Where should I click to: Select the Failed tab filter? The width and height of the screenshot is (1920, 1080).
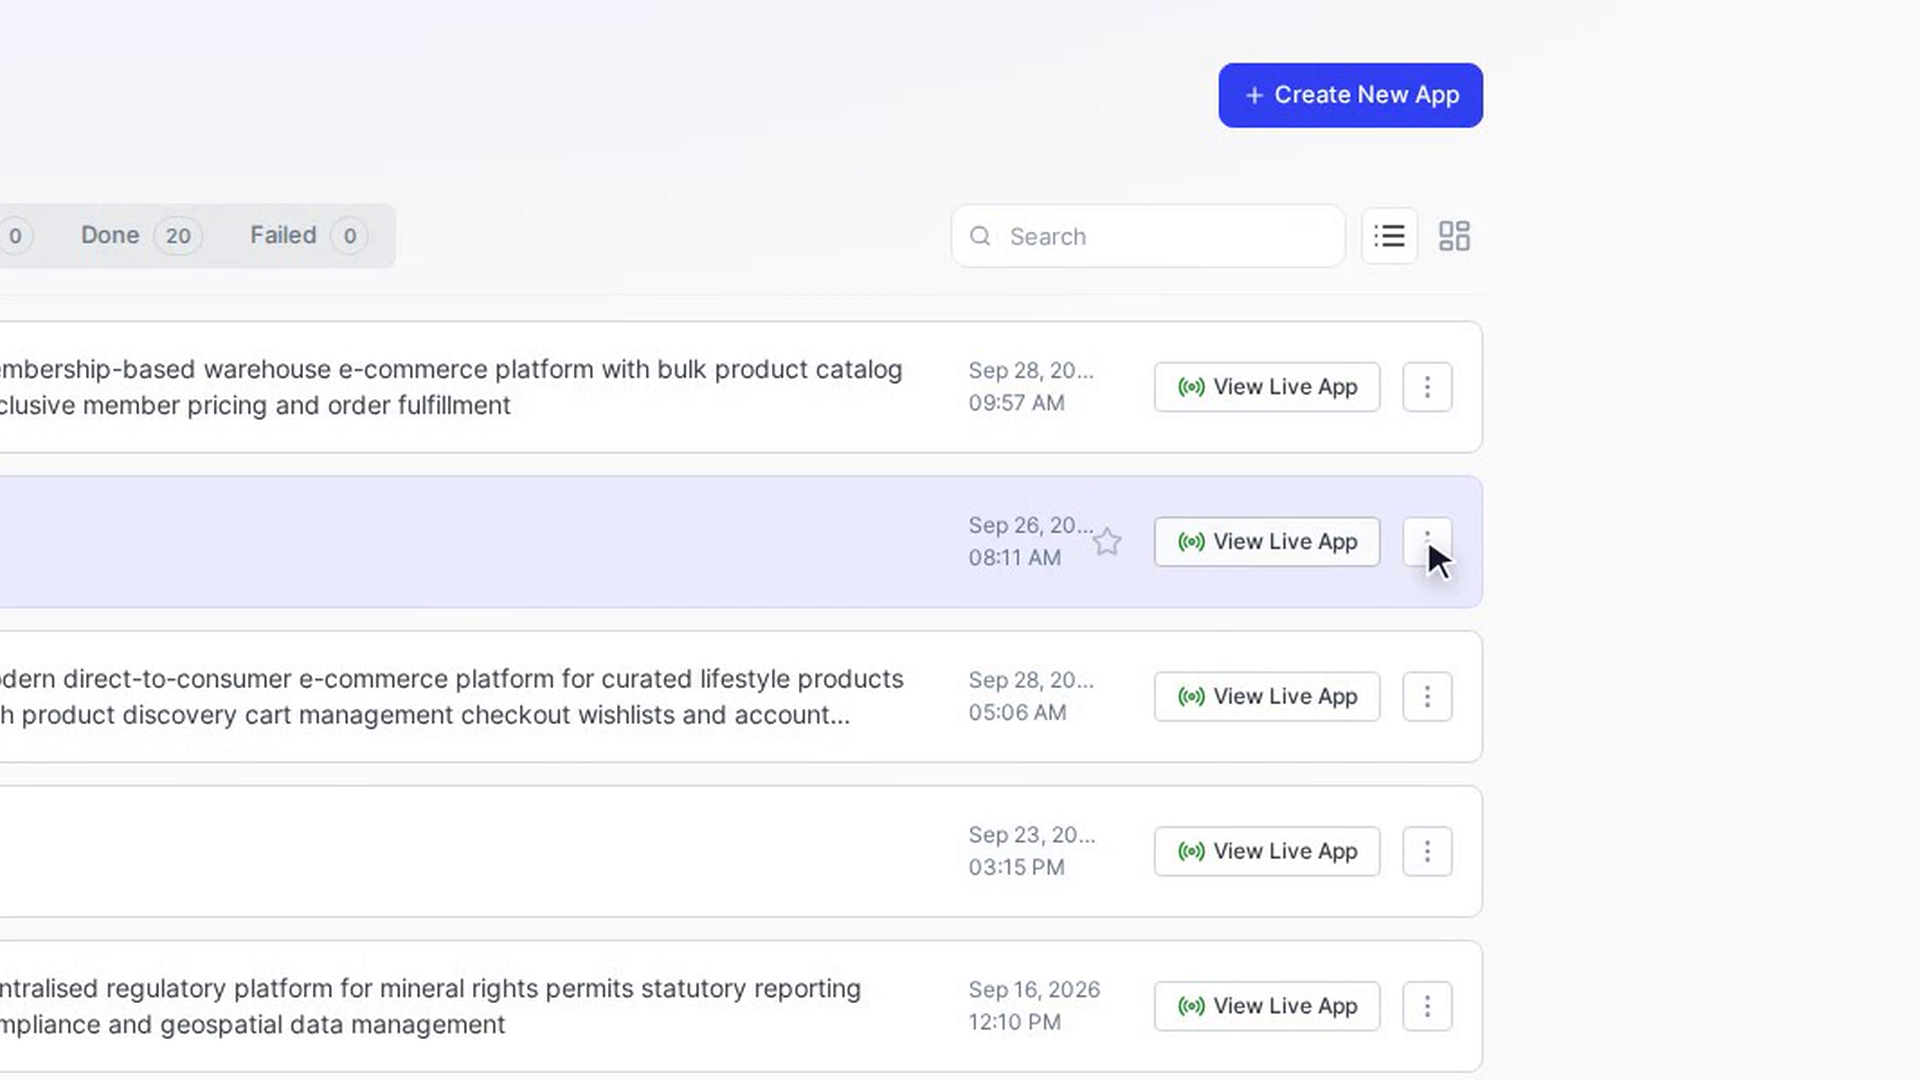308,236
